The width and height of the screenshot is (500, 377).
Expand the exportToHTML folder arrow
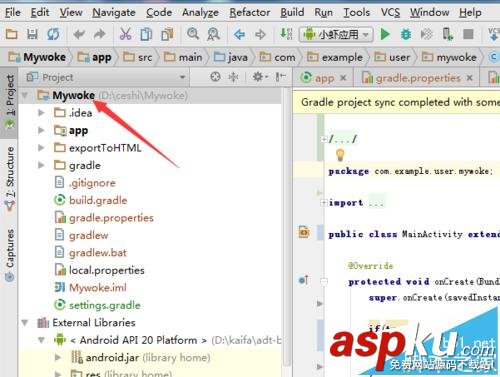(41, 147)
